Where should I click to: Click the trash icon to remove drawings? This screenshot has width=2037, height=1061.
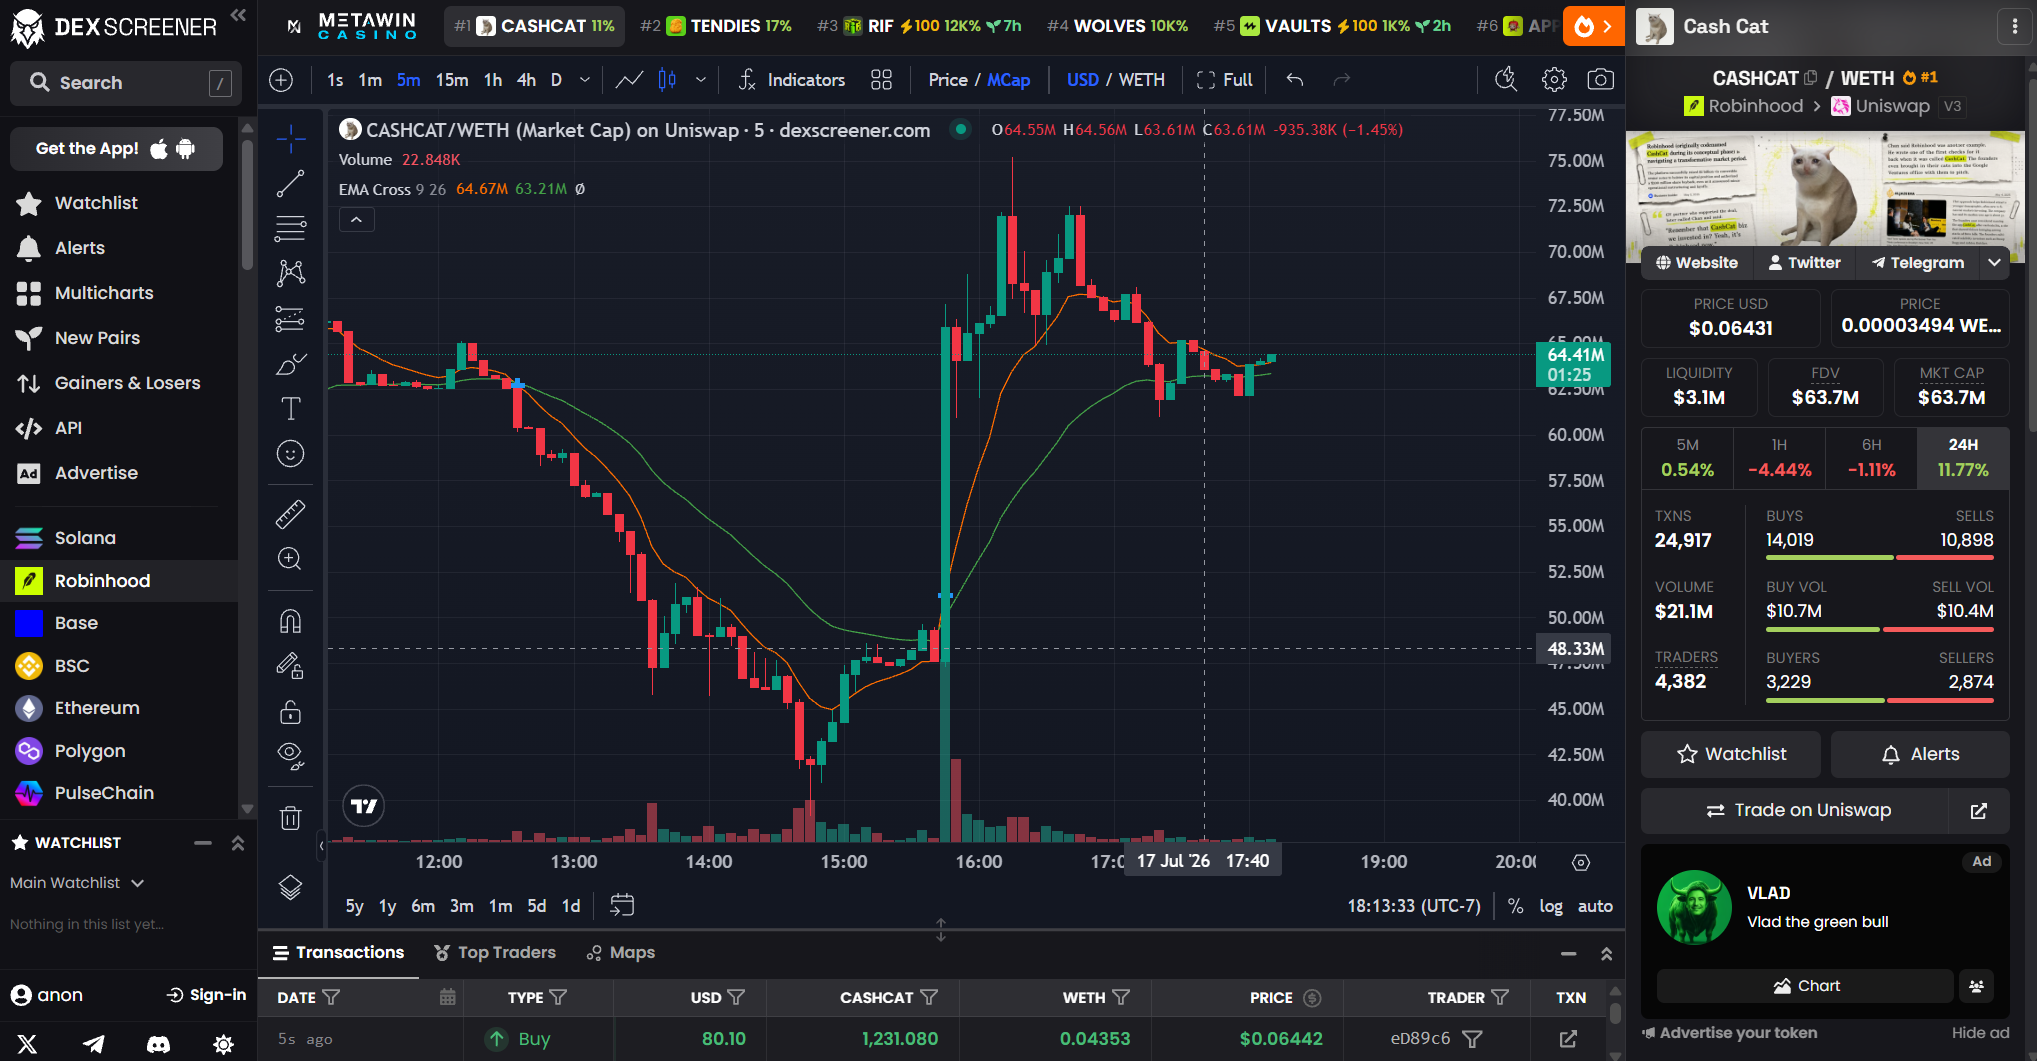coord(291,818)
